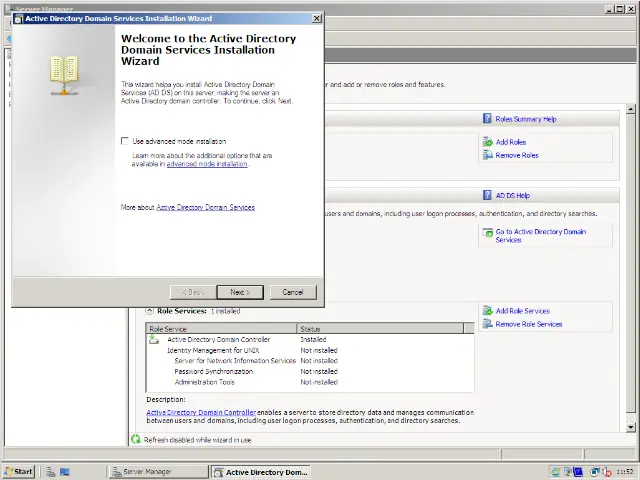Click the AD DS Help icon
The image size is (640, 480).
pos(487,196)
